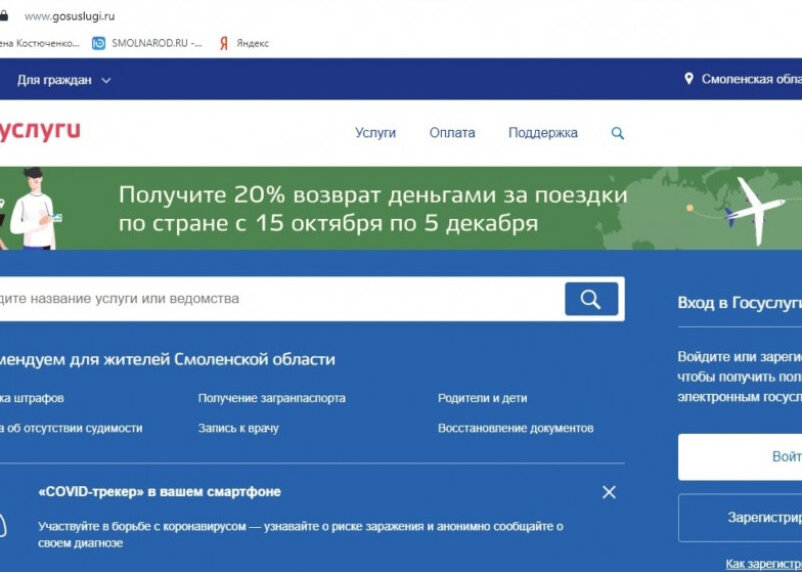Image resolution: width=802 pixels, height=572 pixels.
Task: Open the Оплата menu item
Action: coord(452,133)
